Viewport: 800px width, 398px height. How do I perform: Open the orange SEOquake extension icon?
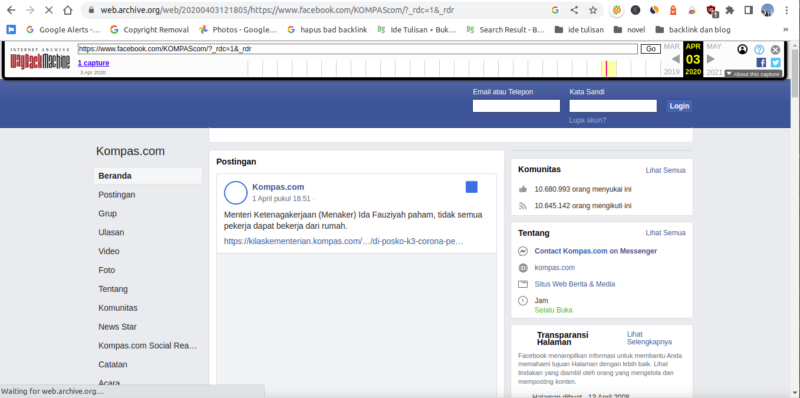[x=617, y=10]
